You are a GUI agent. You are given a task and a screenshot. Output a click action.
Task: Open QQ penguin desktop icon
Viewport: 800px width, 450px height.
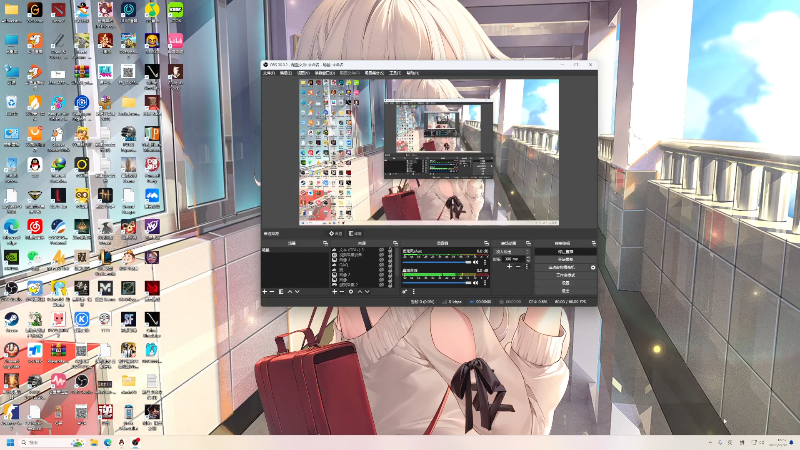35,168
